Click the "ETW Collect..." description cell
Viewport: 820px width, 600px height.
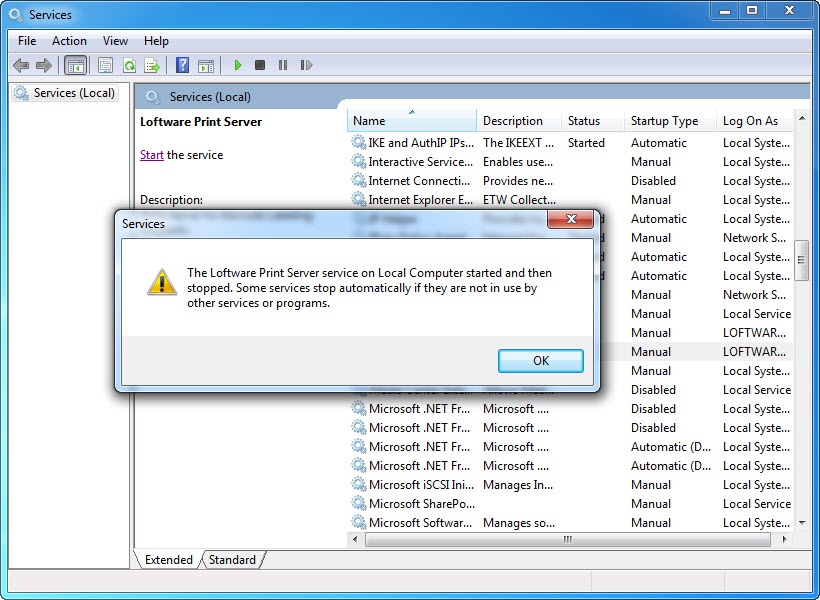(x=519, y=200)
